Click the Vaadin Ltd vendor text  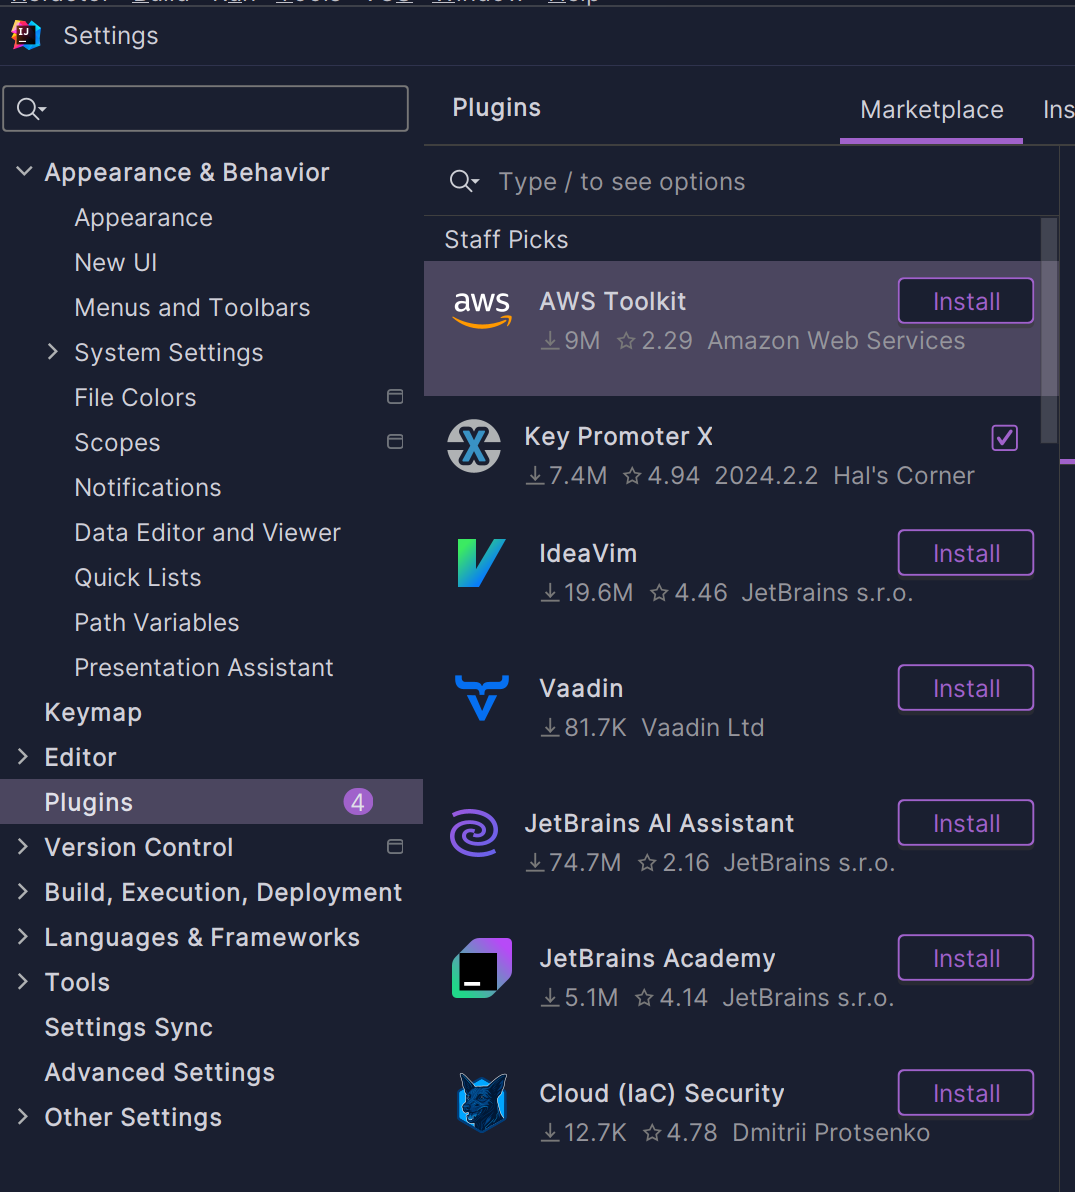[702, 728]
